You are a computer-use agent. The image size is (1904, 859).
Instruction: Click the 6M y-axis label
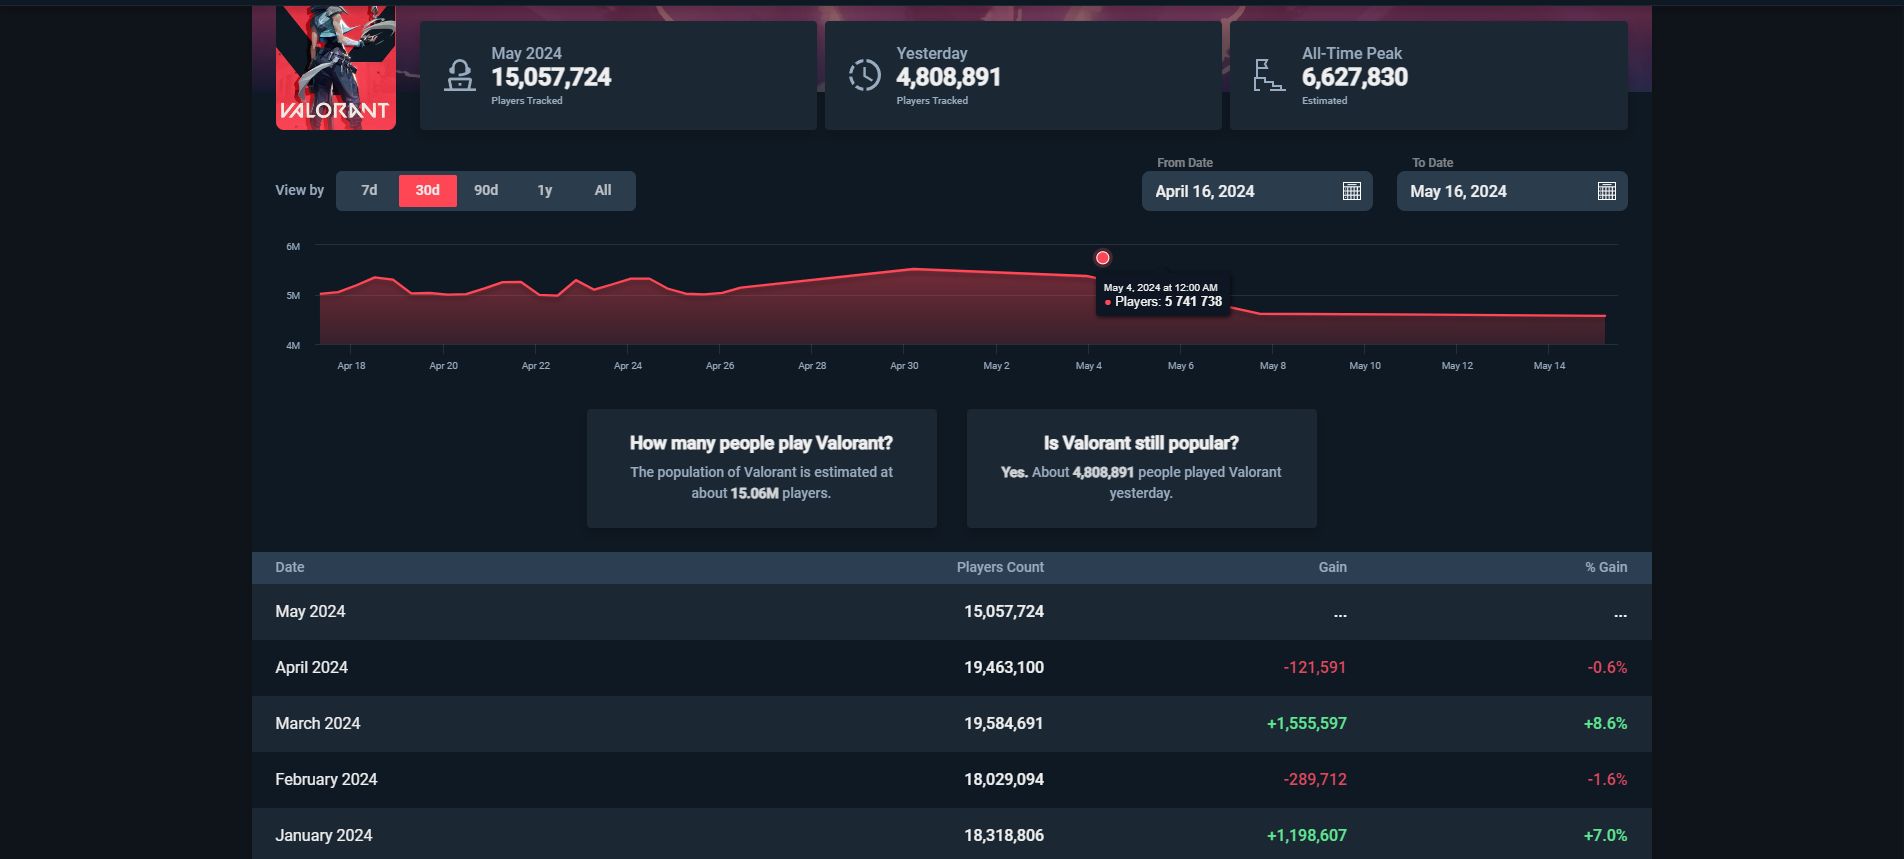pos(293,246)
